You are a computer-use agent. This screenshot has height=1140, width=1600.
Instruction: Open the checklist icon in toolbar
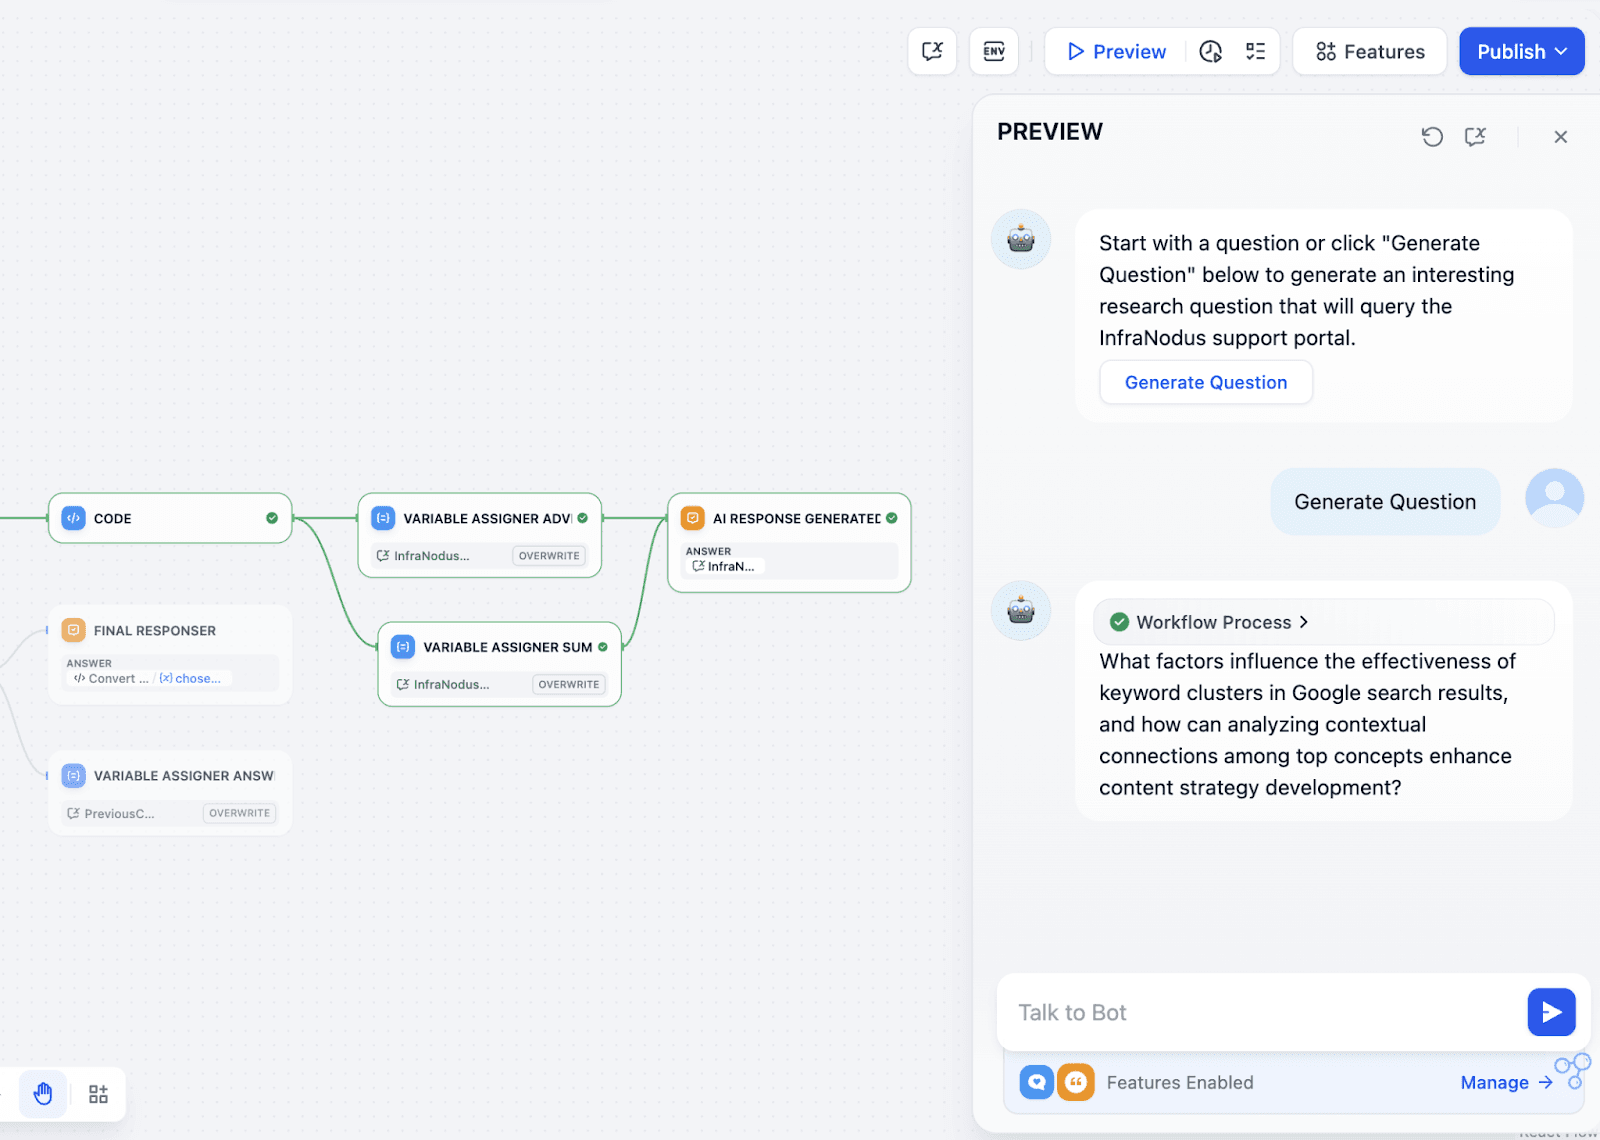(1255, 51)
